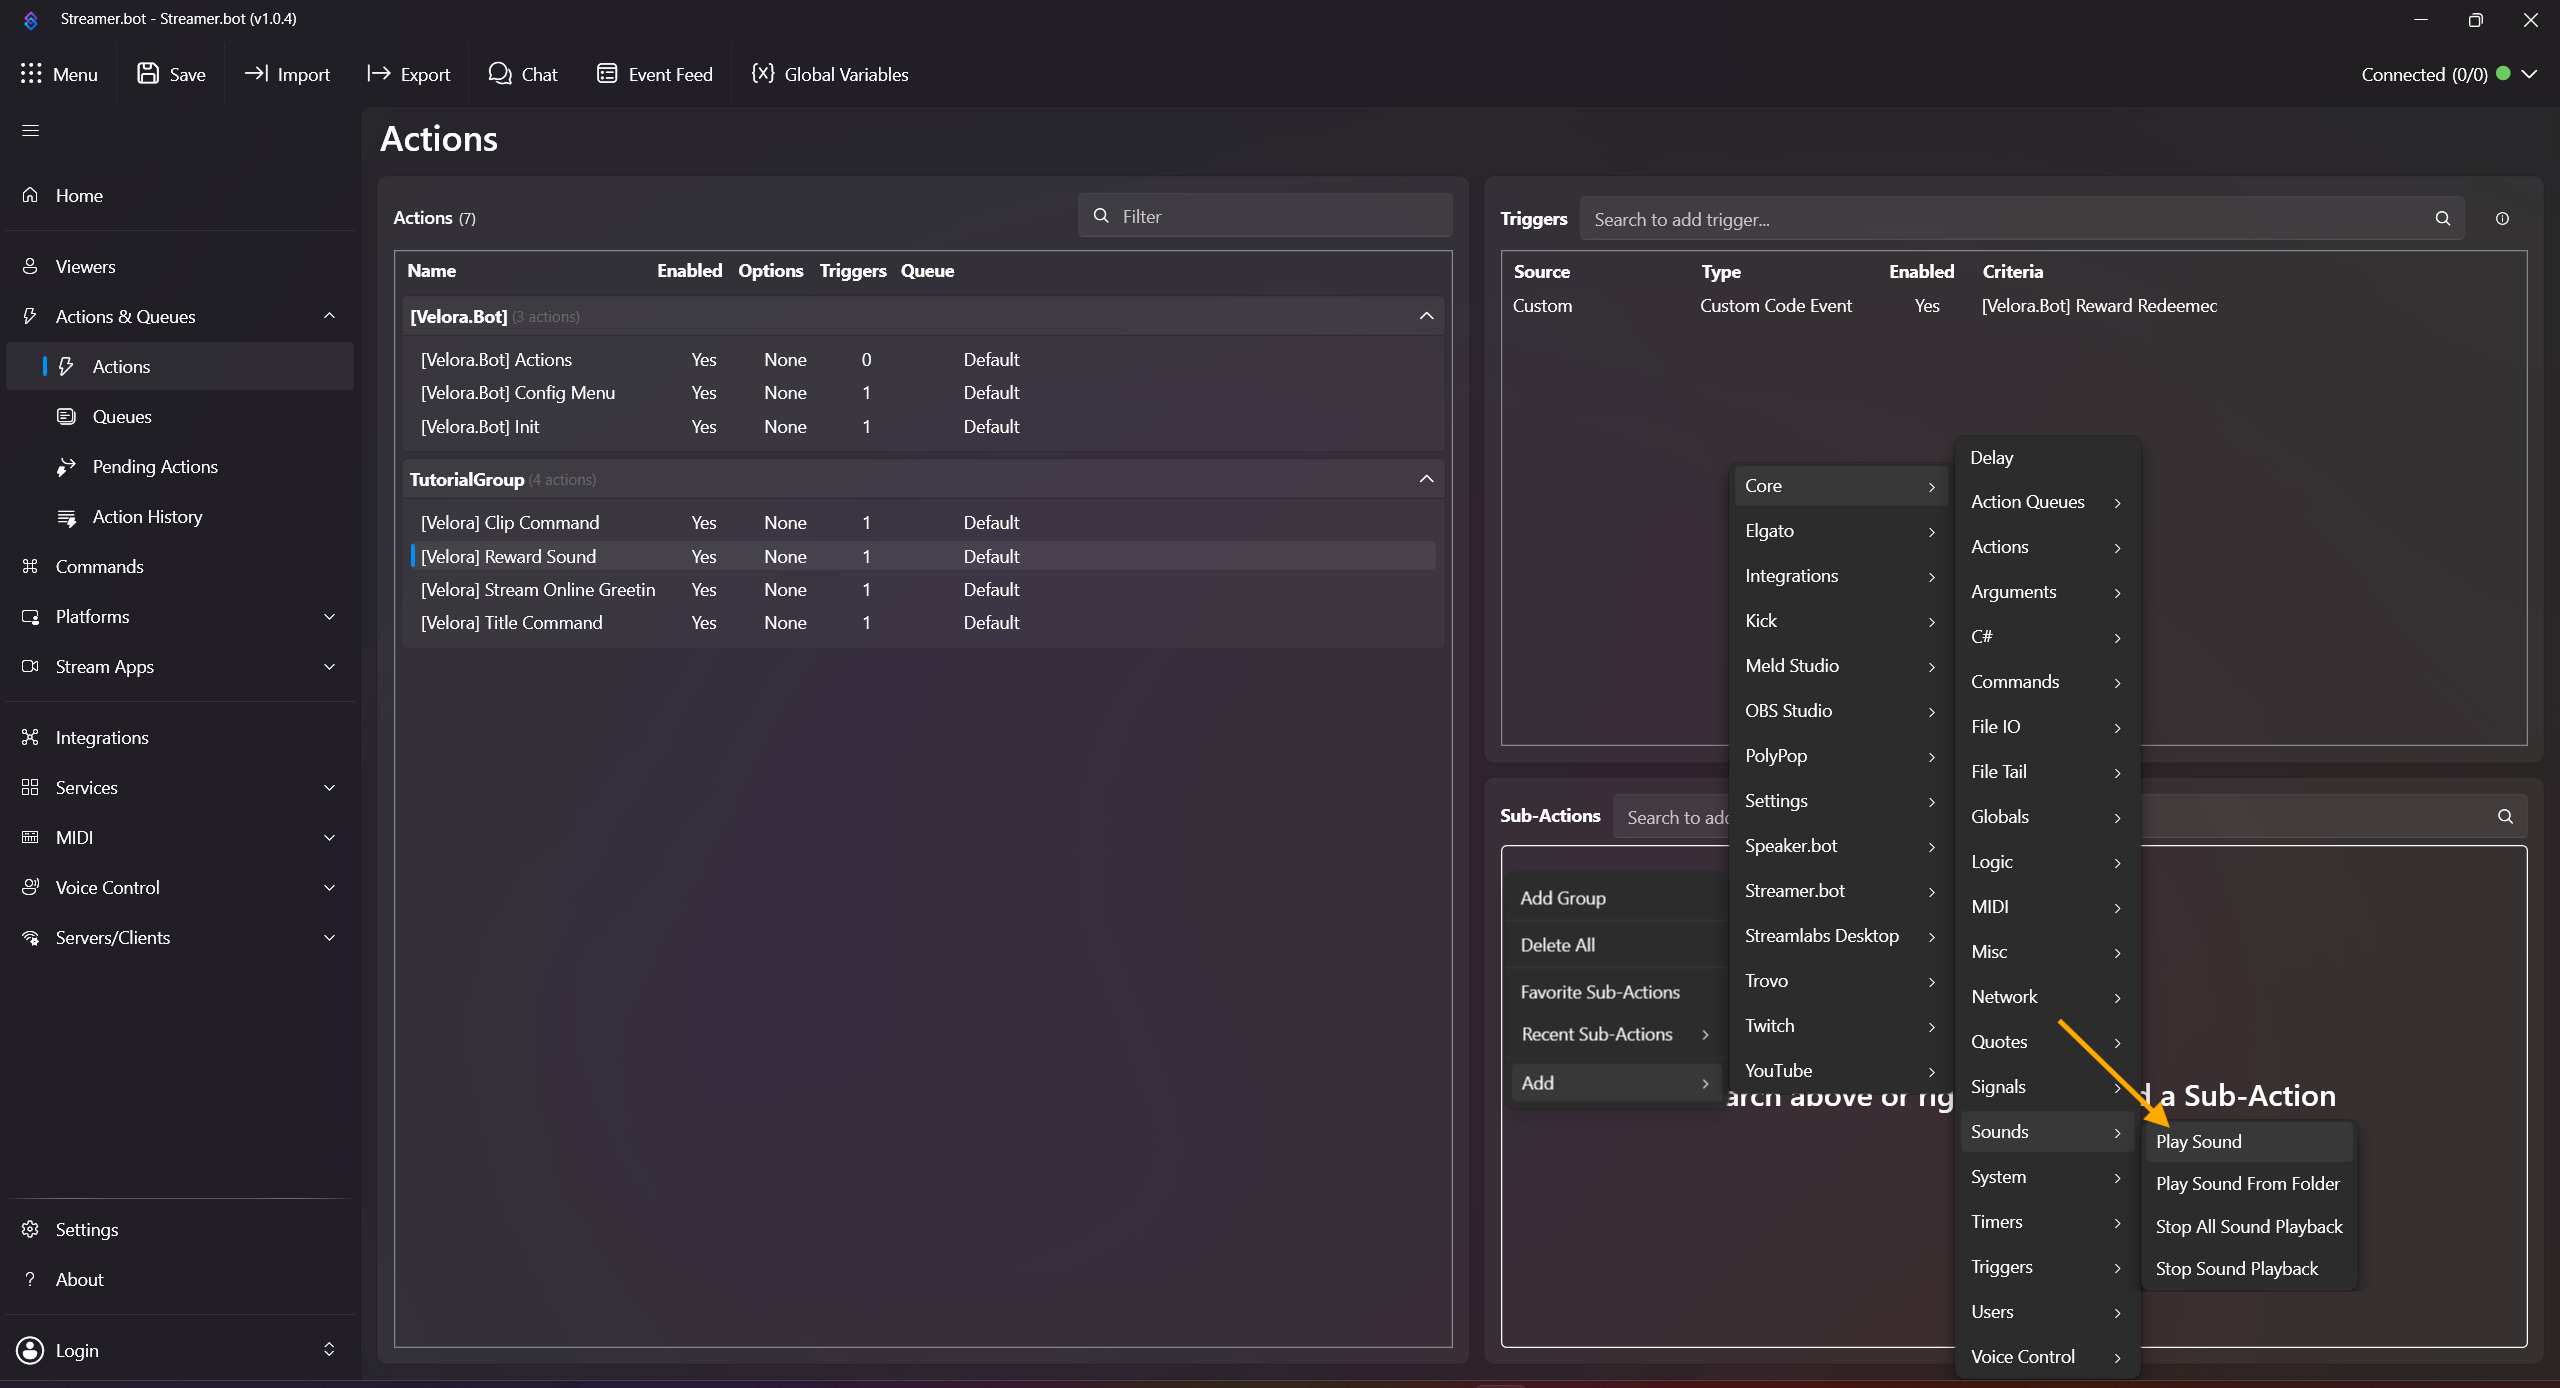
Task: Open the Event Feed icon
Action: [607, 74]
